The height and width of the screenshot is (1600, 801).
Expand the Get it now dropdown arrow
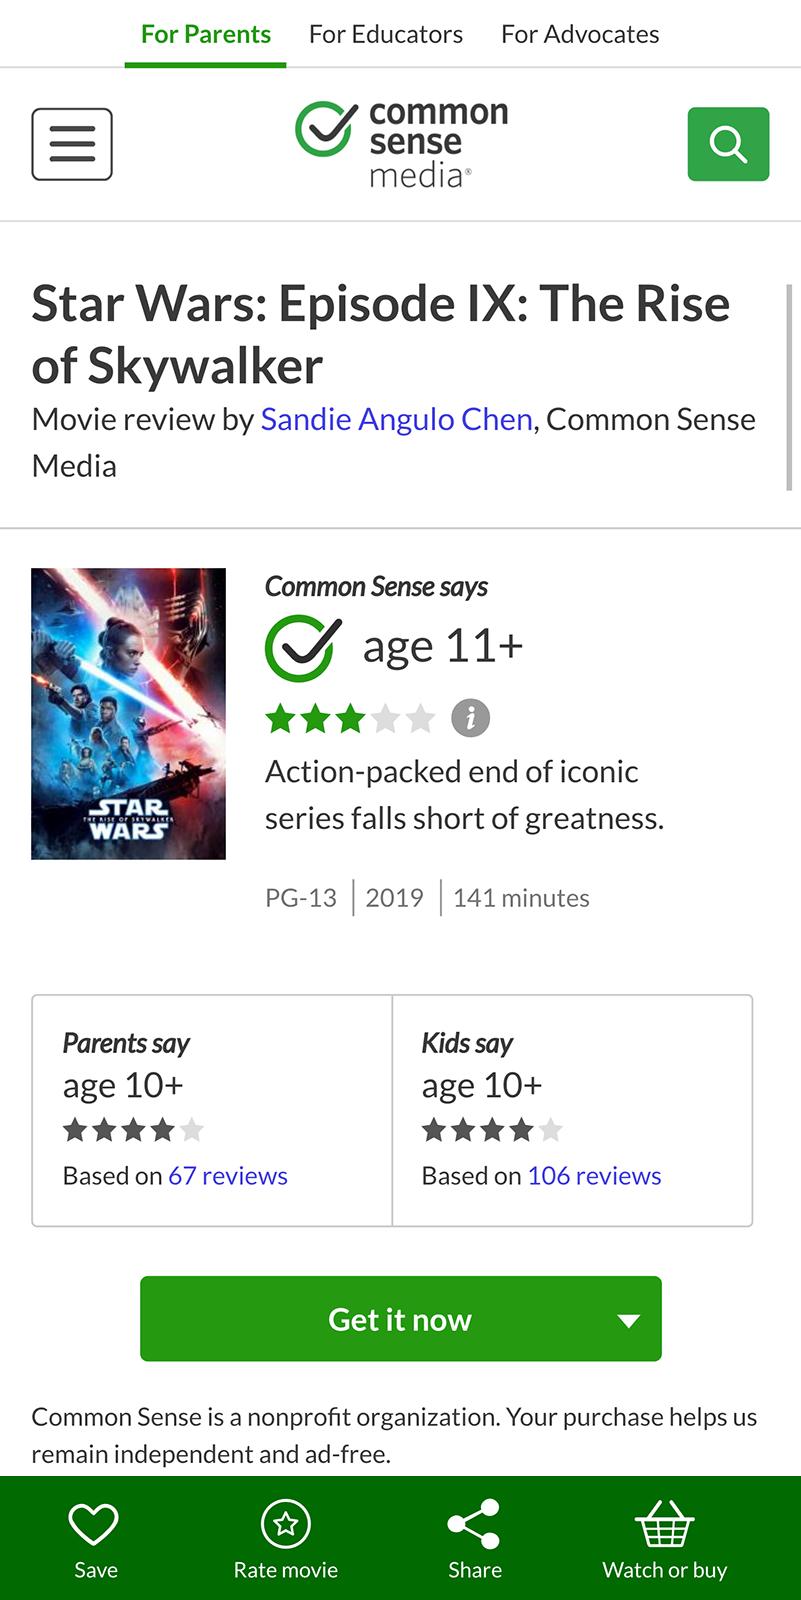(627, 1319)
